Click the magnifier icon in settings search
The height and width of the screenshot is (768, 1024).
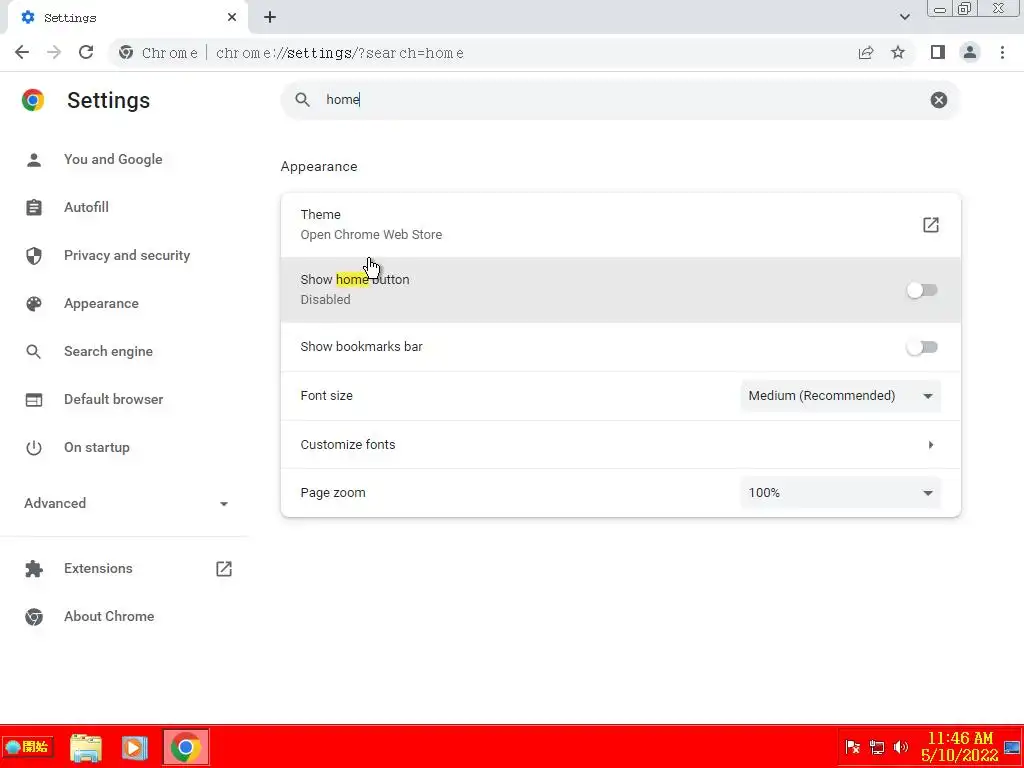302,100
